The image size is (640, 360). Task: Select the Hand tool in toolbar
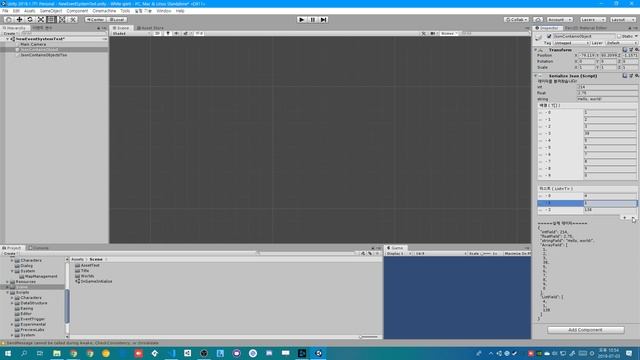click(8, 20)
